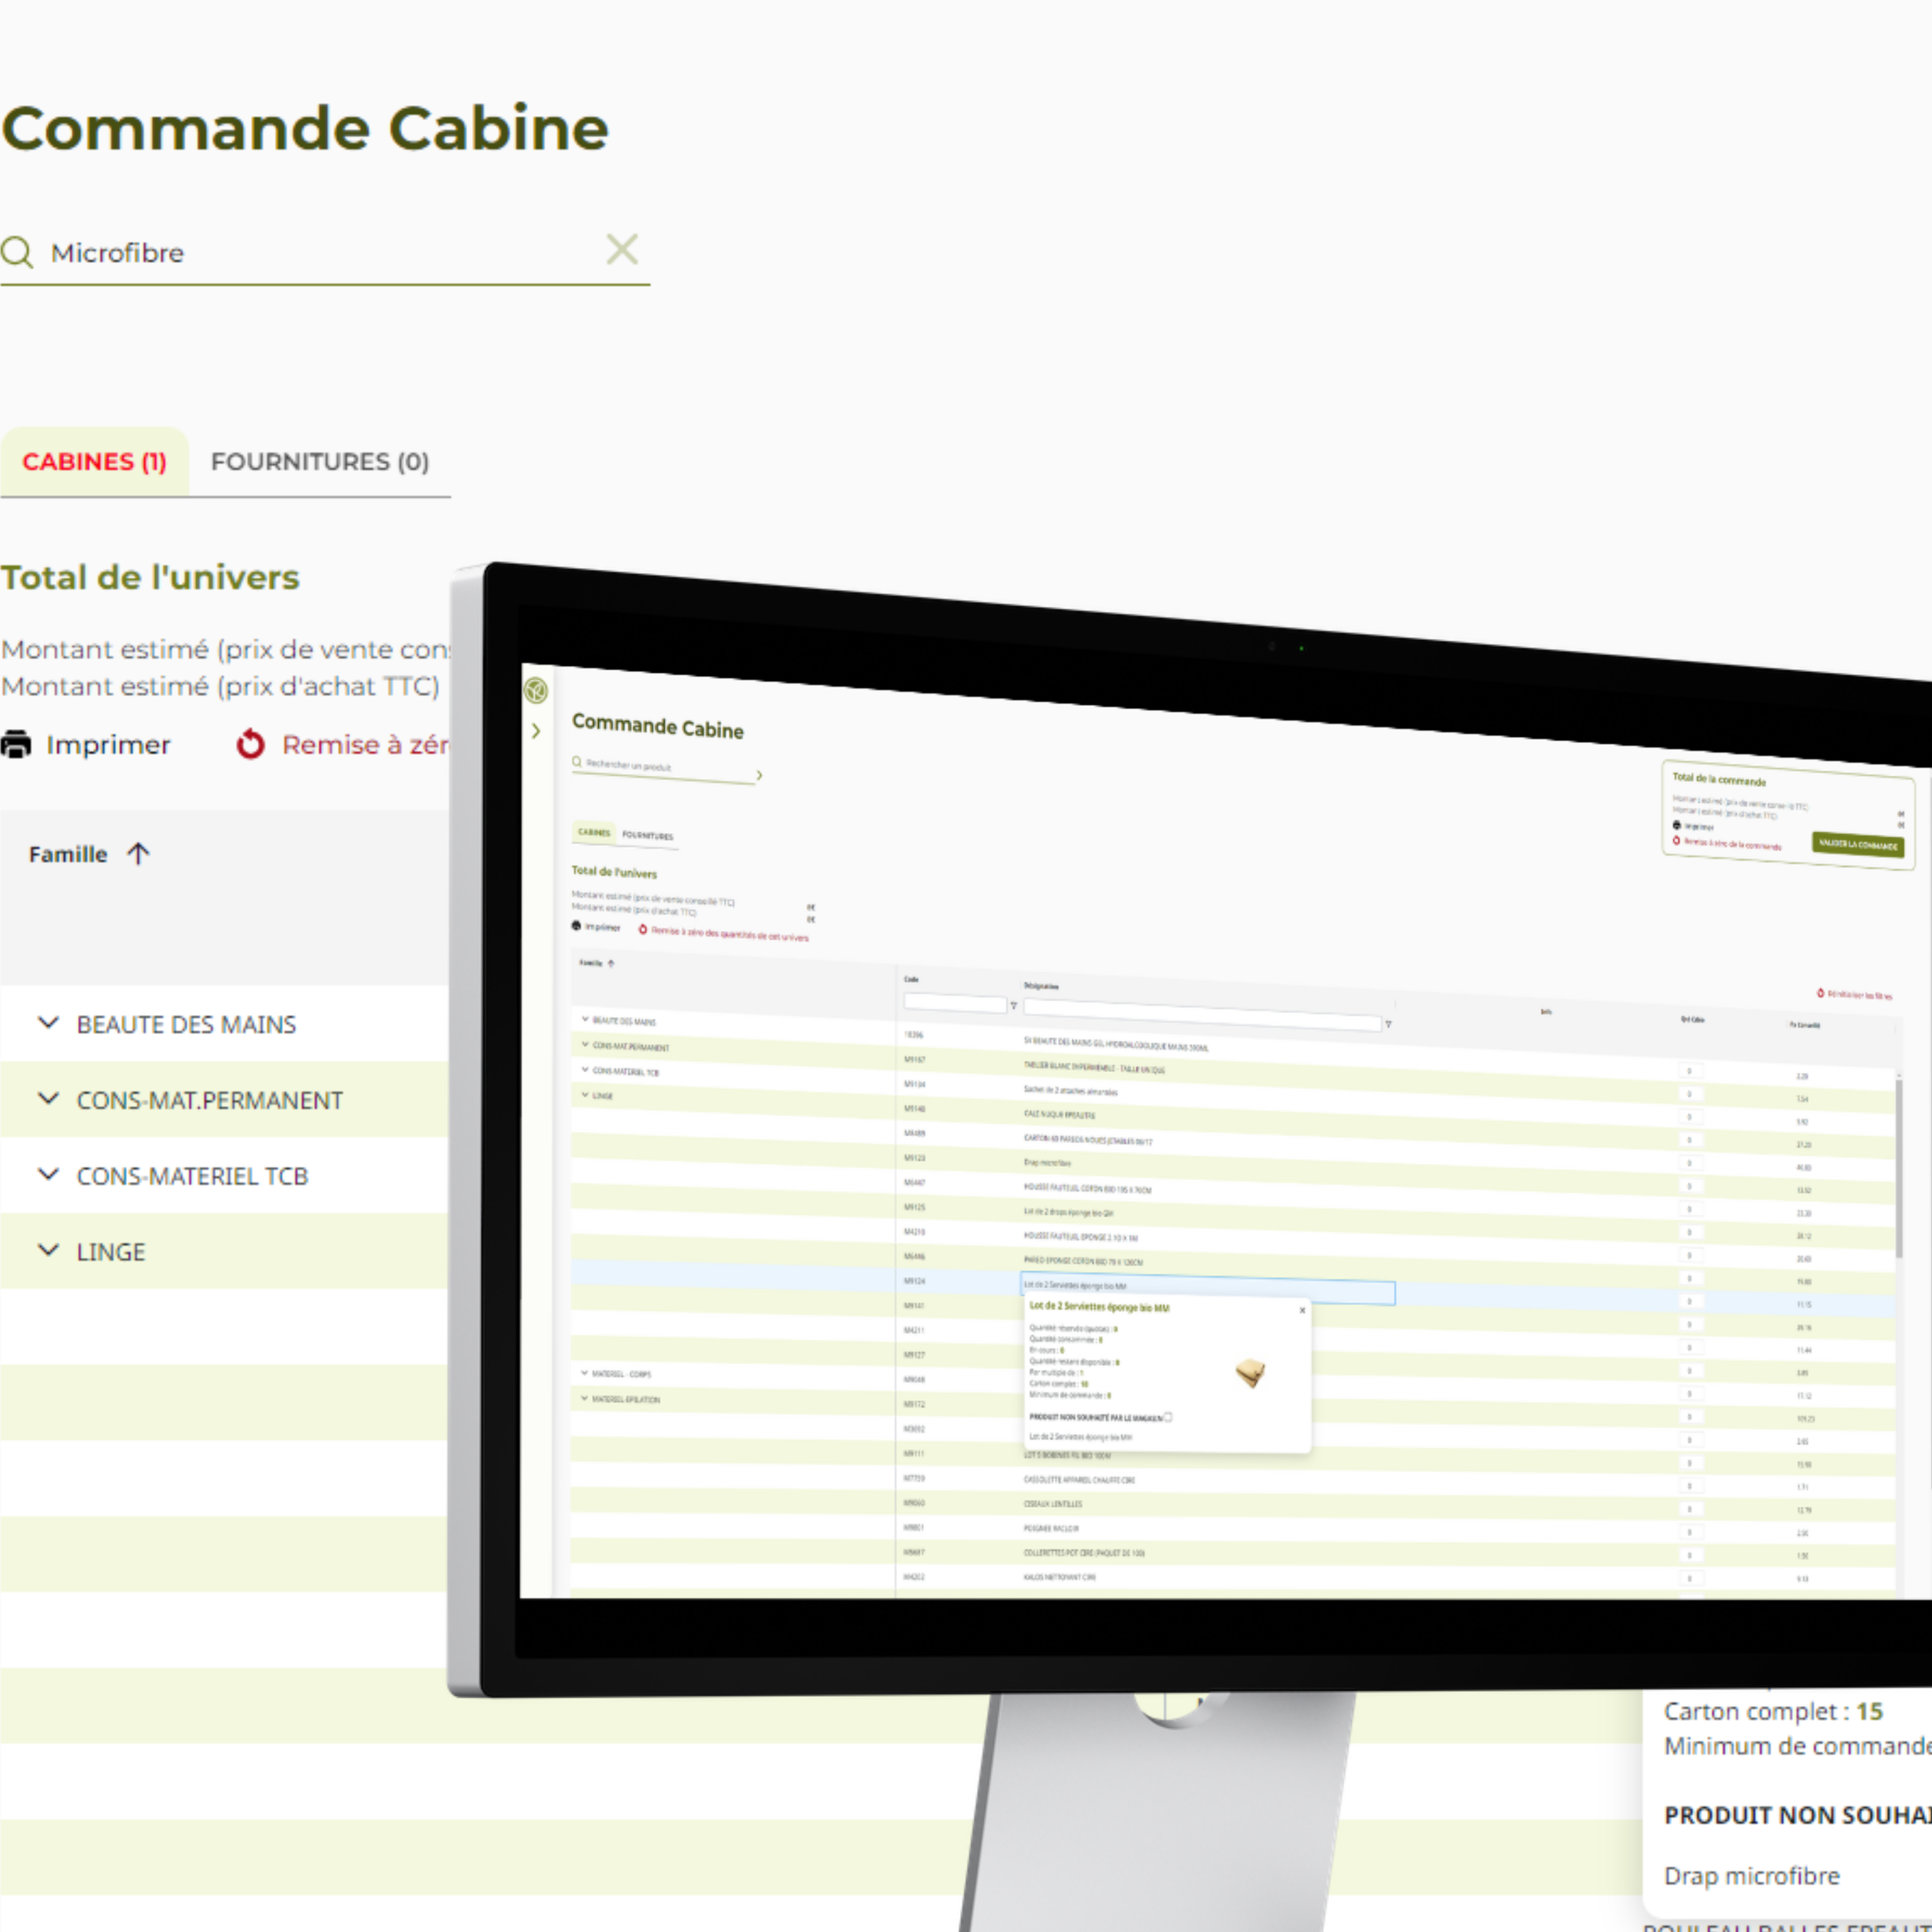This screenshot has width=1932, height=1932.
Task: Click the monitor's red univers reset icon
Action: (643, 929)
